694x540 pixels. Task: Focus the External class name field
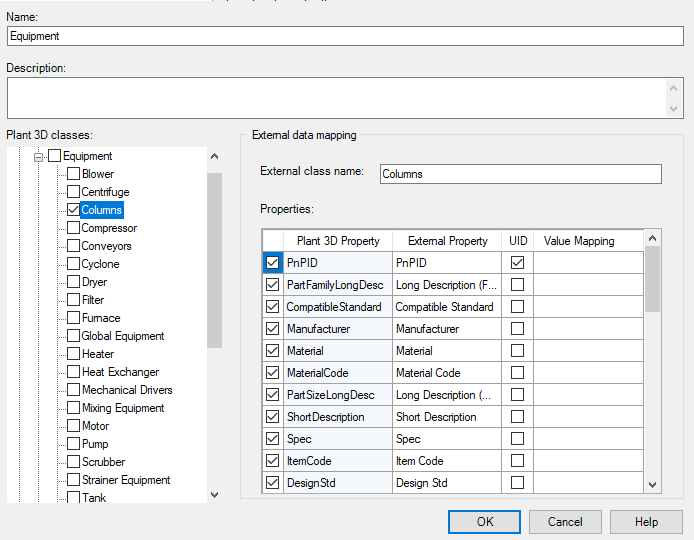[520, 174]
